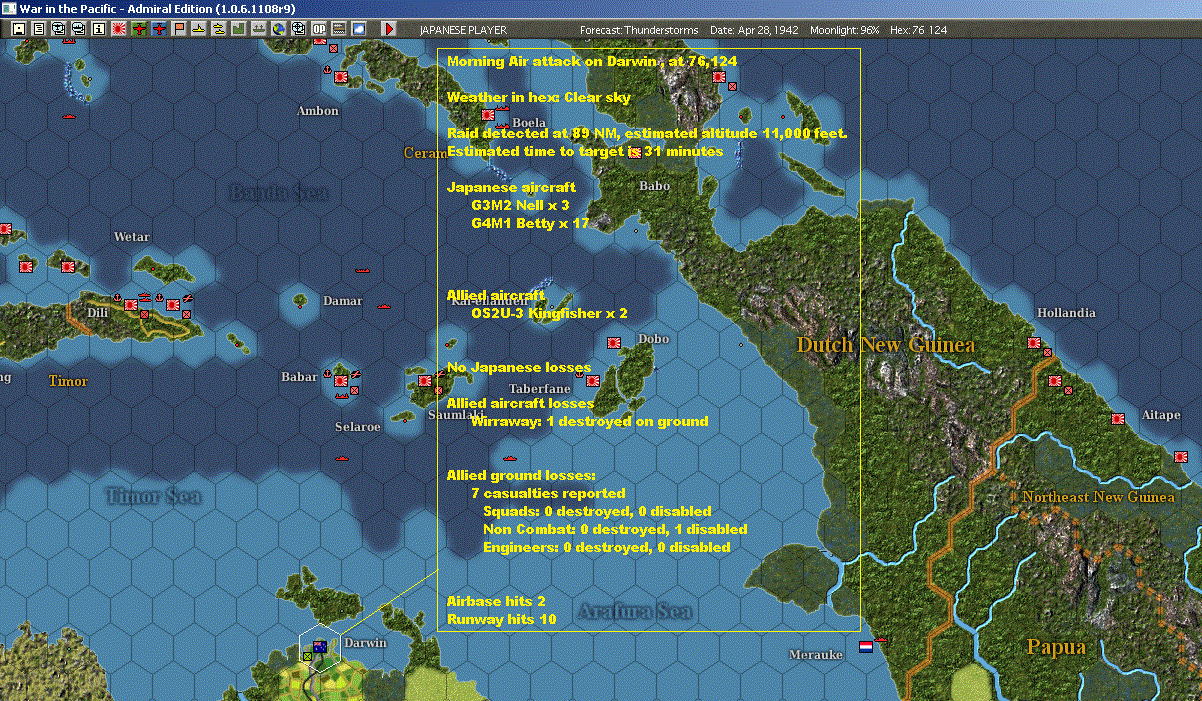1202x701 pixels.
Task: Select the Japanese base icon at Hollandia
Action: click(1033, 343)
